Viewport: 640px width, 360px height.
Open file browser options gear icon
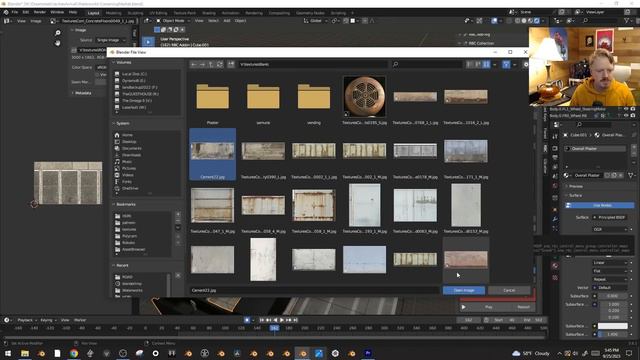point(526,64)
